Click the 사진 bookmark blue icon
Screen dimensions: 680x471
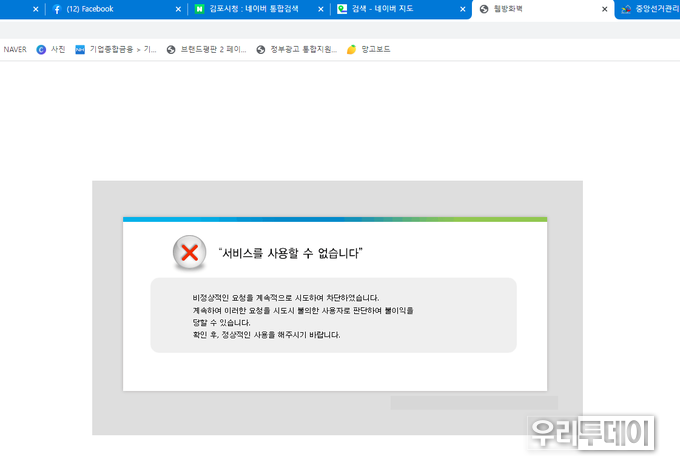[x=41, y=49]
